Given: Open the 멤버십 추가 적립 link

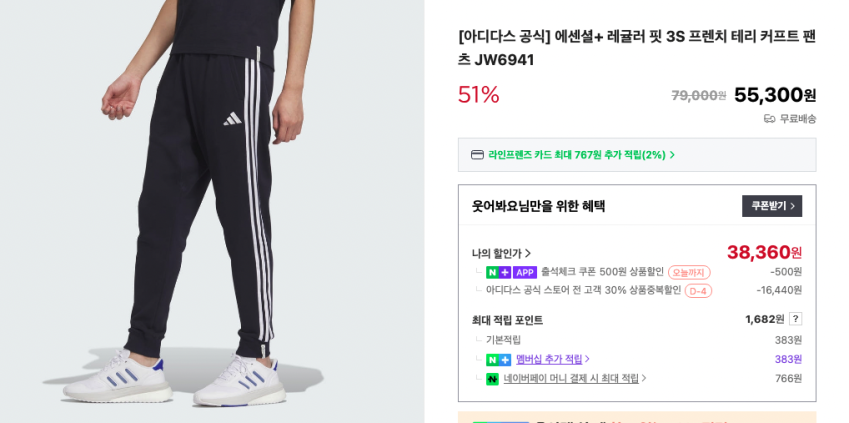Looking at the screenshot, I should (552, 359).
